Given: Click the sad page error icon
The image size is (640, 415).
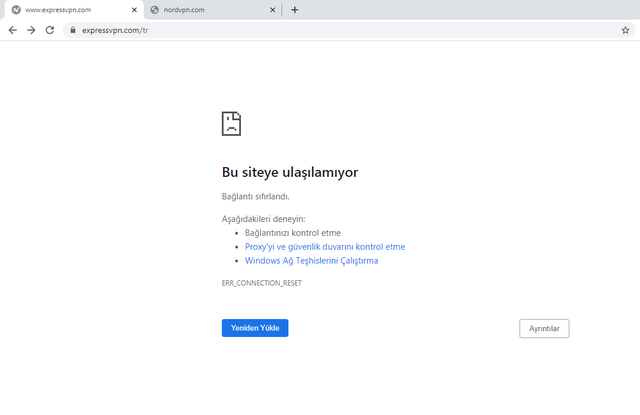Looking at the screenshot, I should pos(231,123).
